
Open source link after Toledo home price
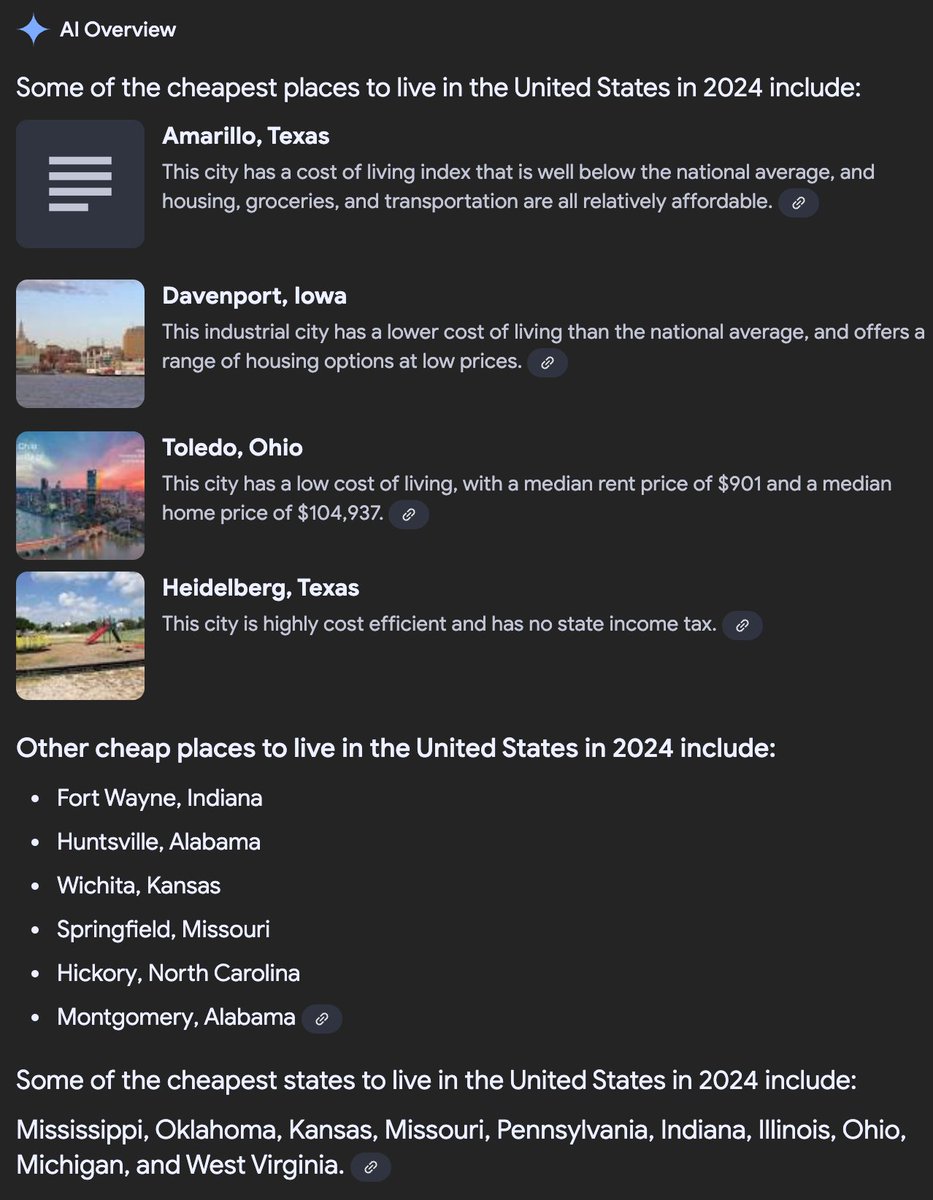point(408,515)
